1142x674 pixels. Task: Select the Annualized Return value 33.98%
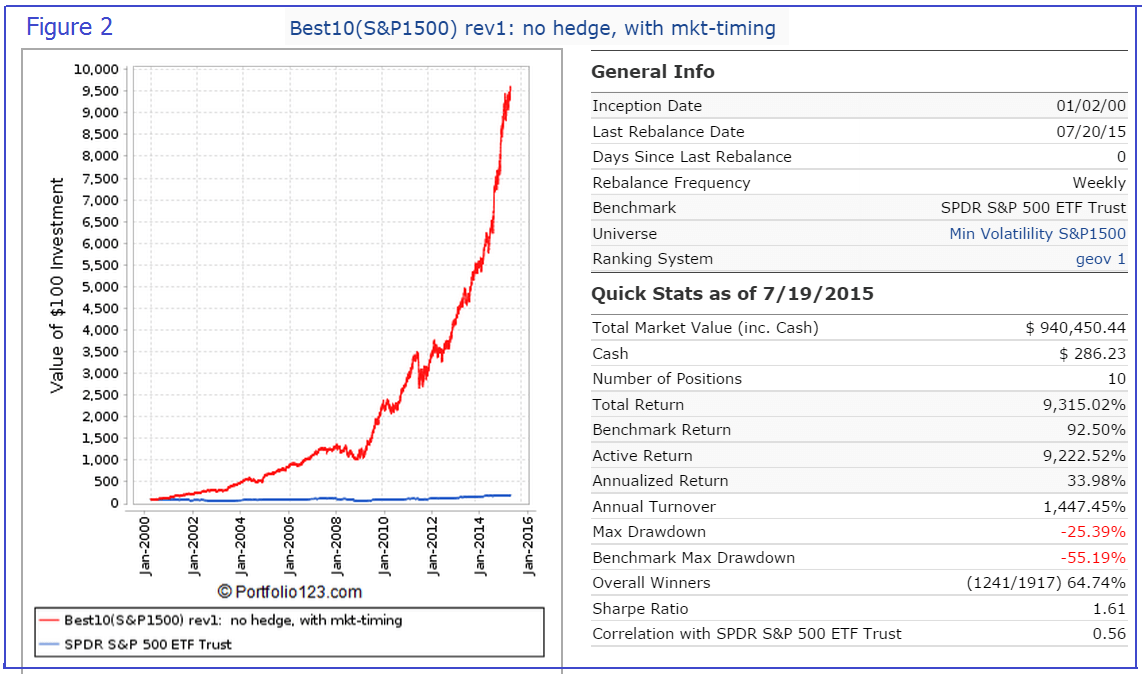point(1096,481)
